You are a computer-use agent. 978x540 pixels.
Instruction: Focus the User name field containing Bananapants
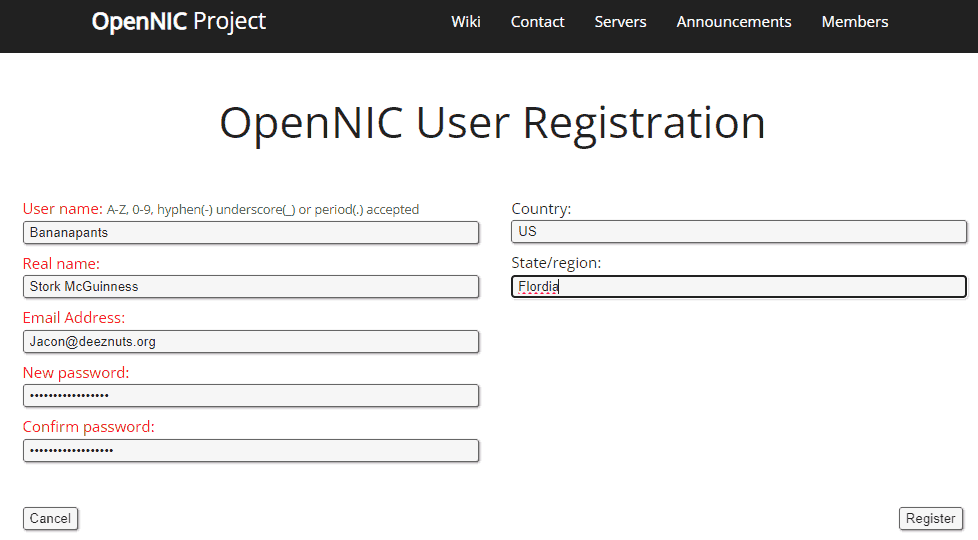point(251,233)
